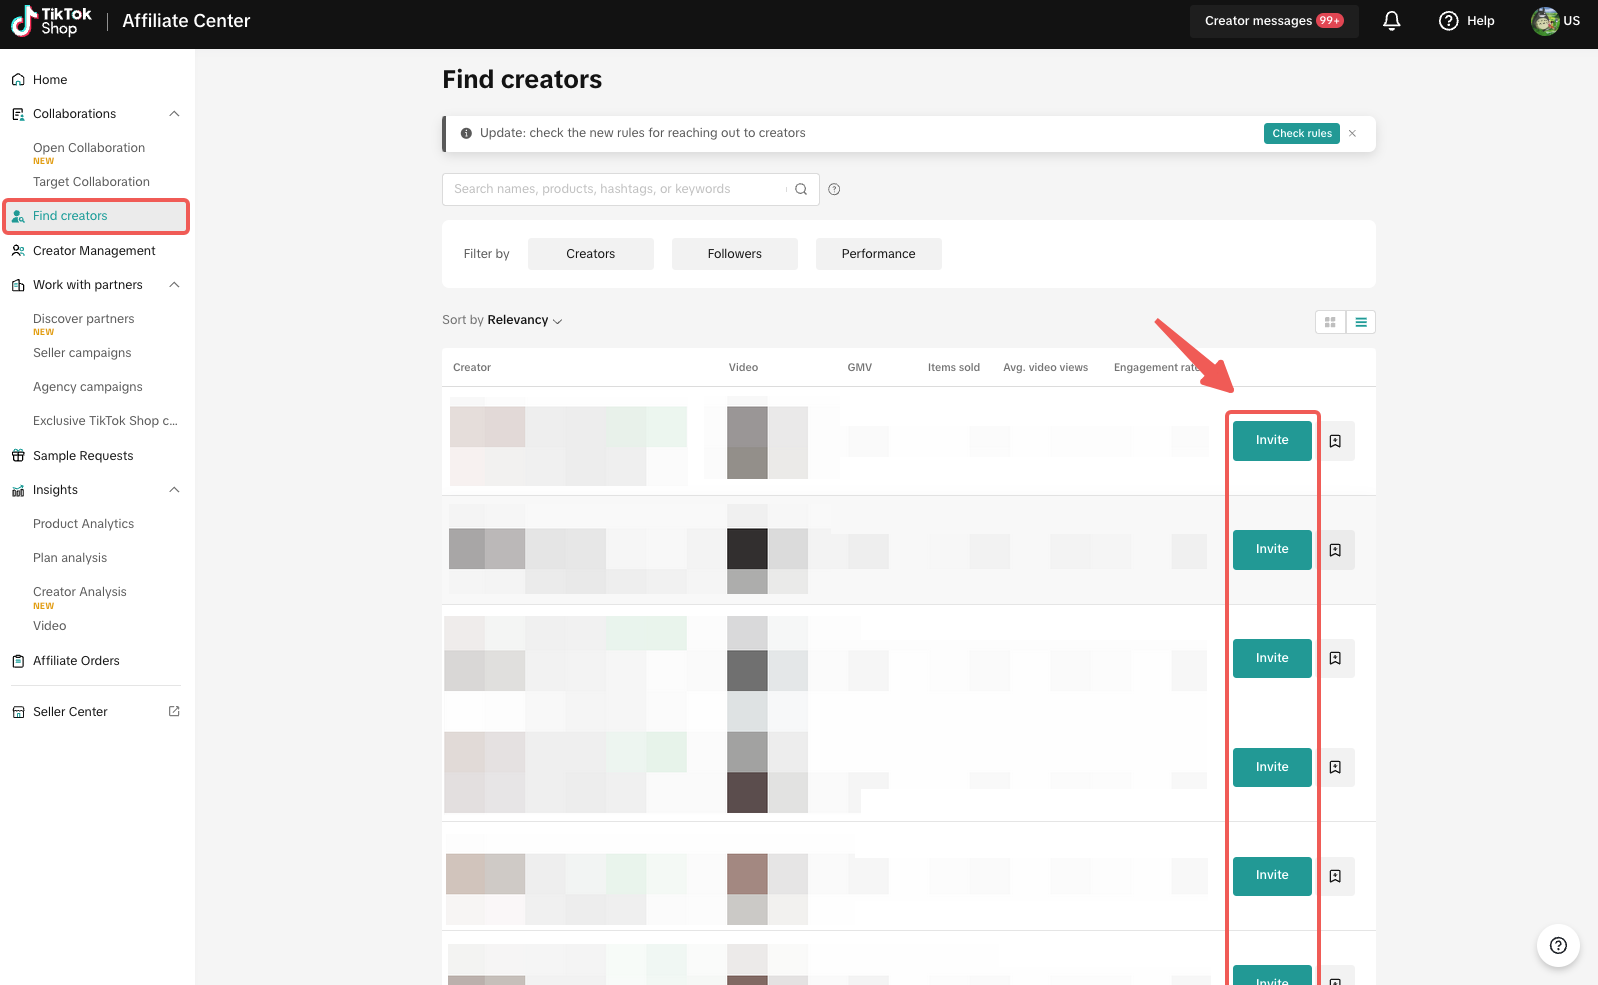Click the Help question mark icon
This screenshot has height=985, width=1598.
tap(1448, 21)
